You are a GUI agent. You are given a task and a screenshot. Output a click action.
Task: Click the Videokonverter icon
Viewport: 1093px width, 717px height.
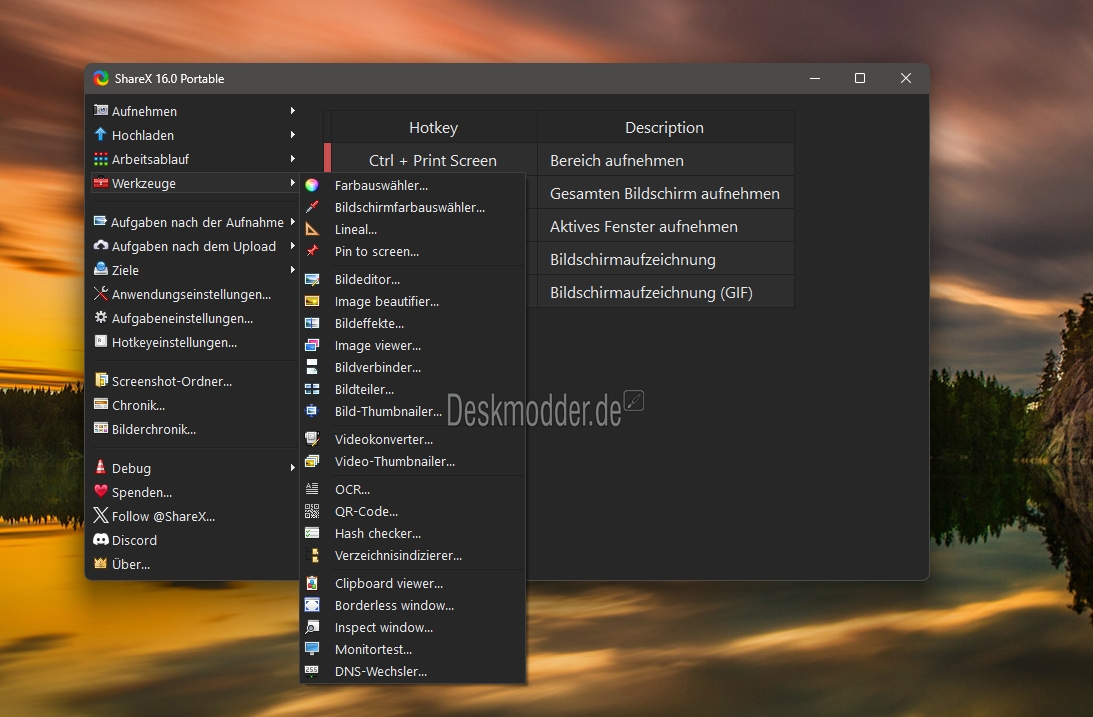tap(312, 439)
